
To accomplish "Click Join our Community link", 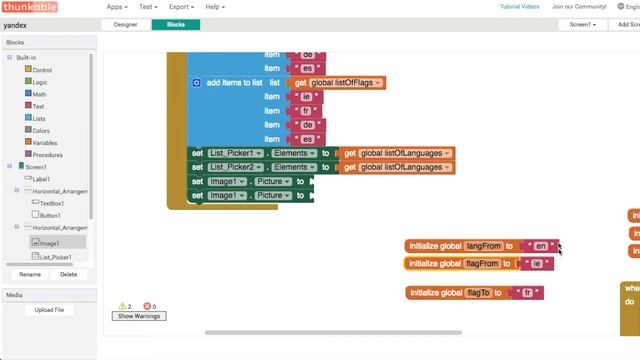I will point(579,7).
